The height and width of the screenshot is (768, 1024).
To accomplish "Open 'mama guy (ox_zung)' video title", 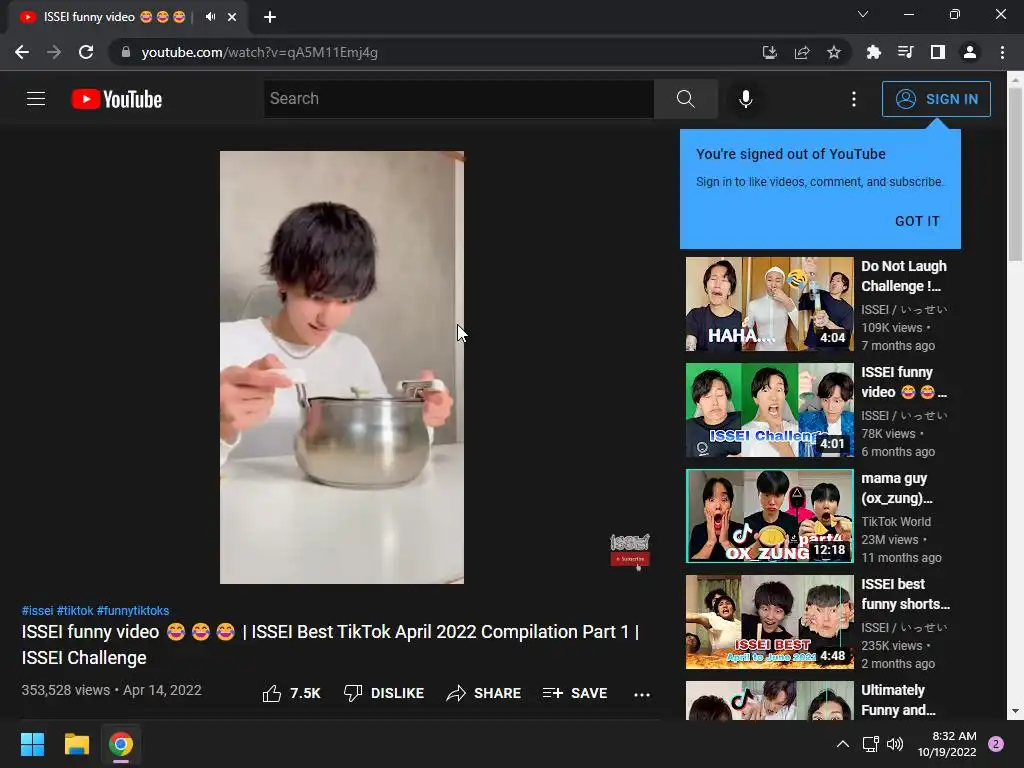I will 897,488.
